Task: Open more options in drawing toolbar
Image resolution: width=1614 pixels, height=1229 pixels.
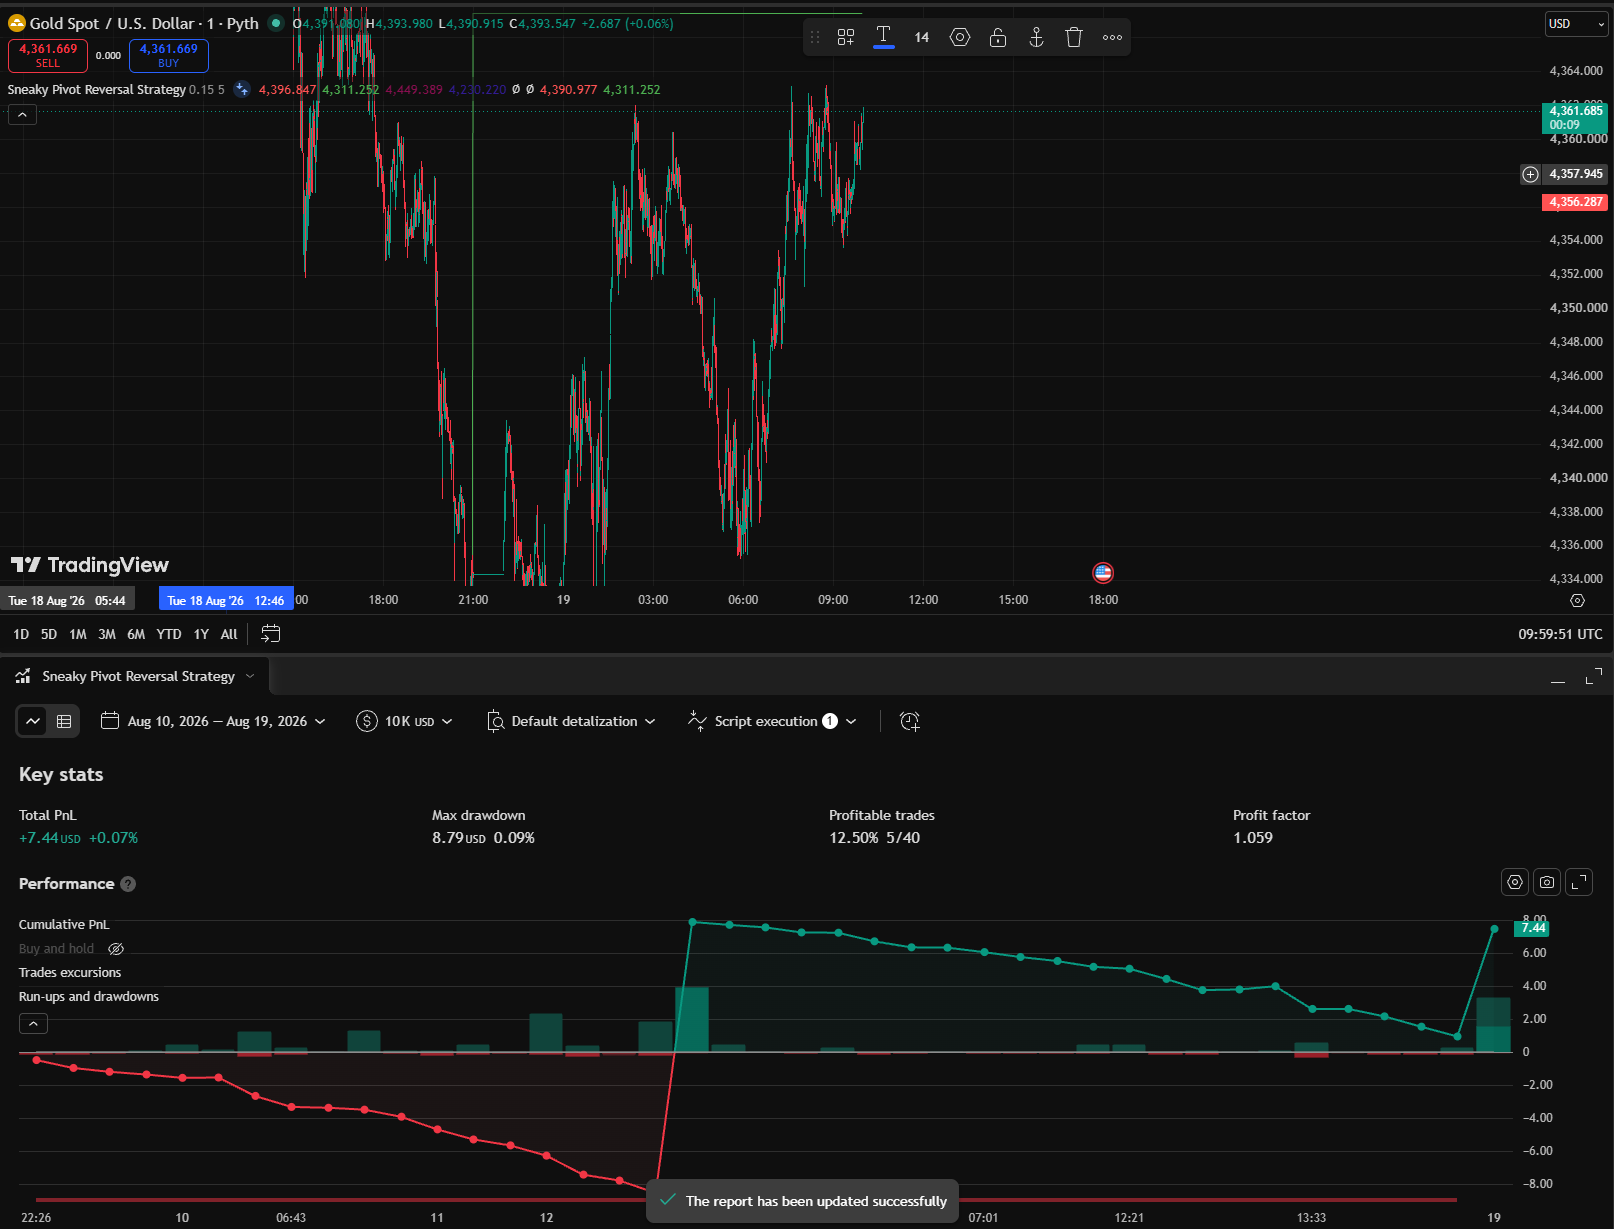Action: [x=1112, y=37]
